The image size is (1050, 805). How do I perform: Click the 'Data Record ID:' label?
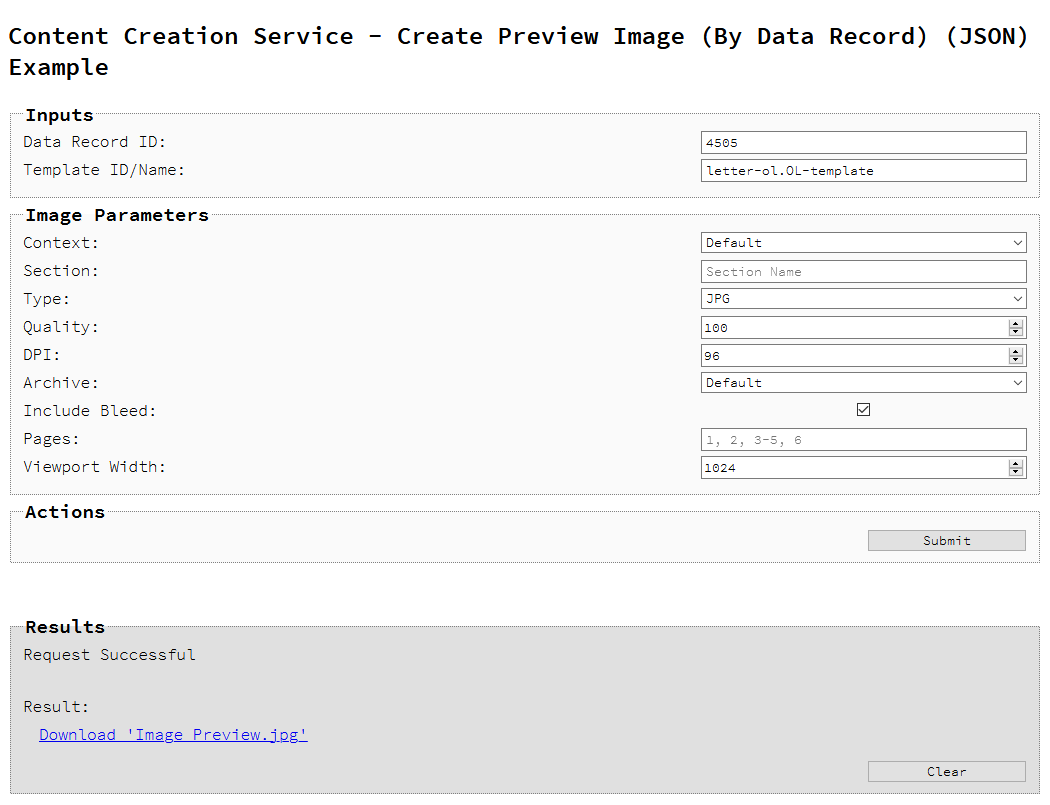(94, 142)
